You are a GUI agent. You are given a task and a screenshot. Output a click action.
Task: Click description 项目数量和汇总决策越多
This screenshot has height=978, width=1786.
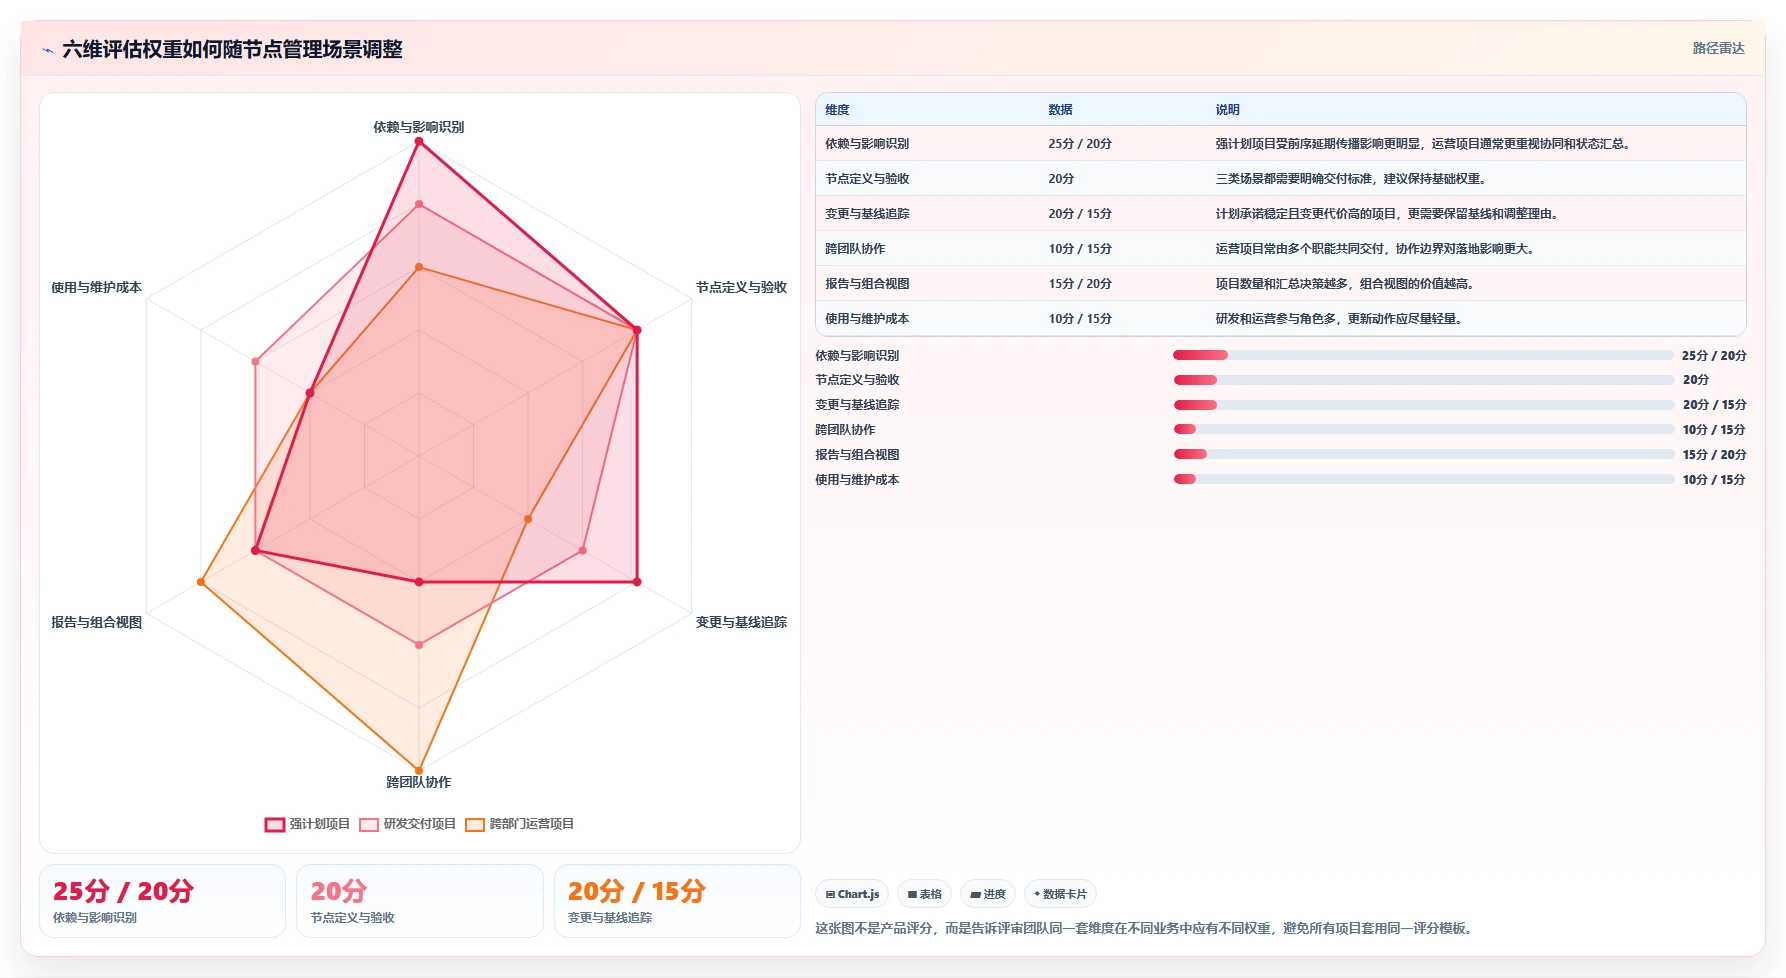click(x=1347, y=284)
